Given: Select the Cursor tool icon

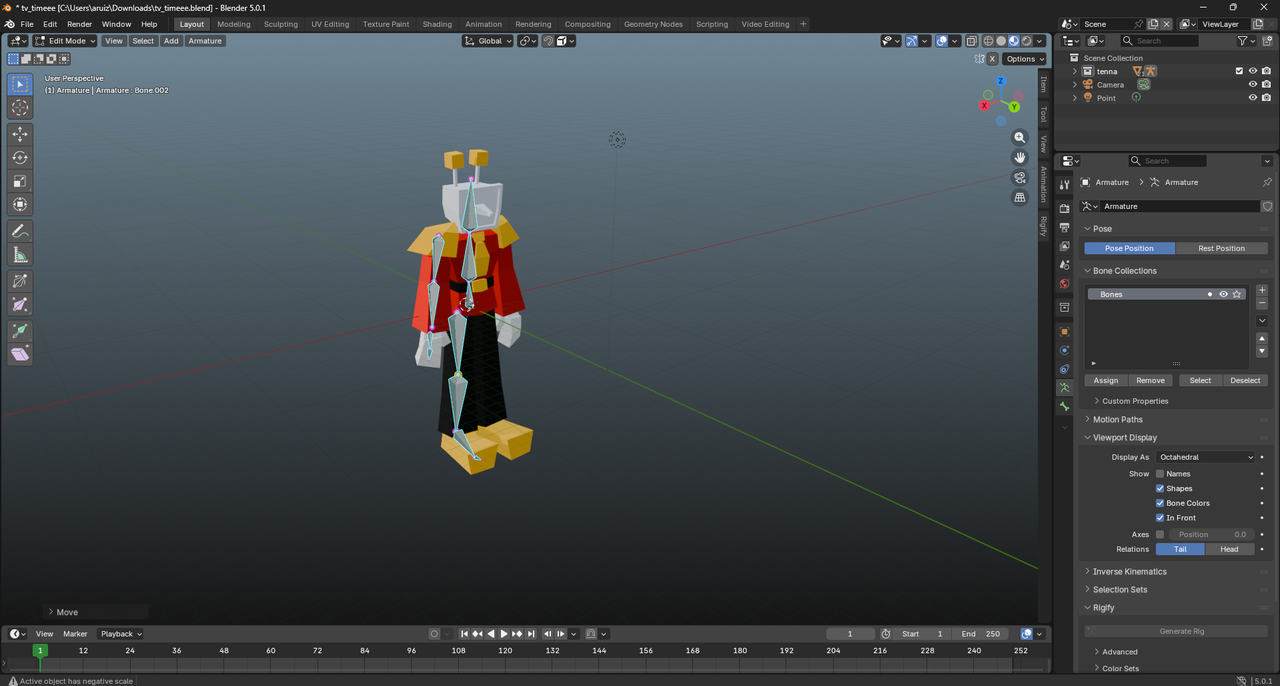Looking at the screenshot, I should click(20, 108).
